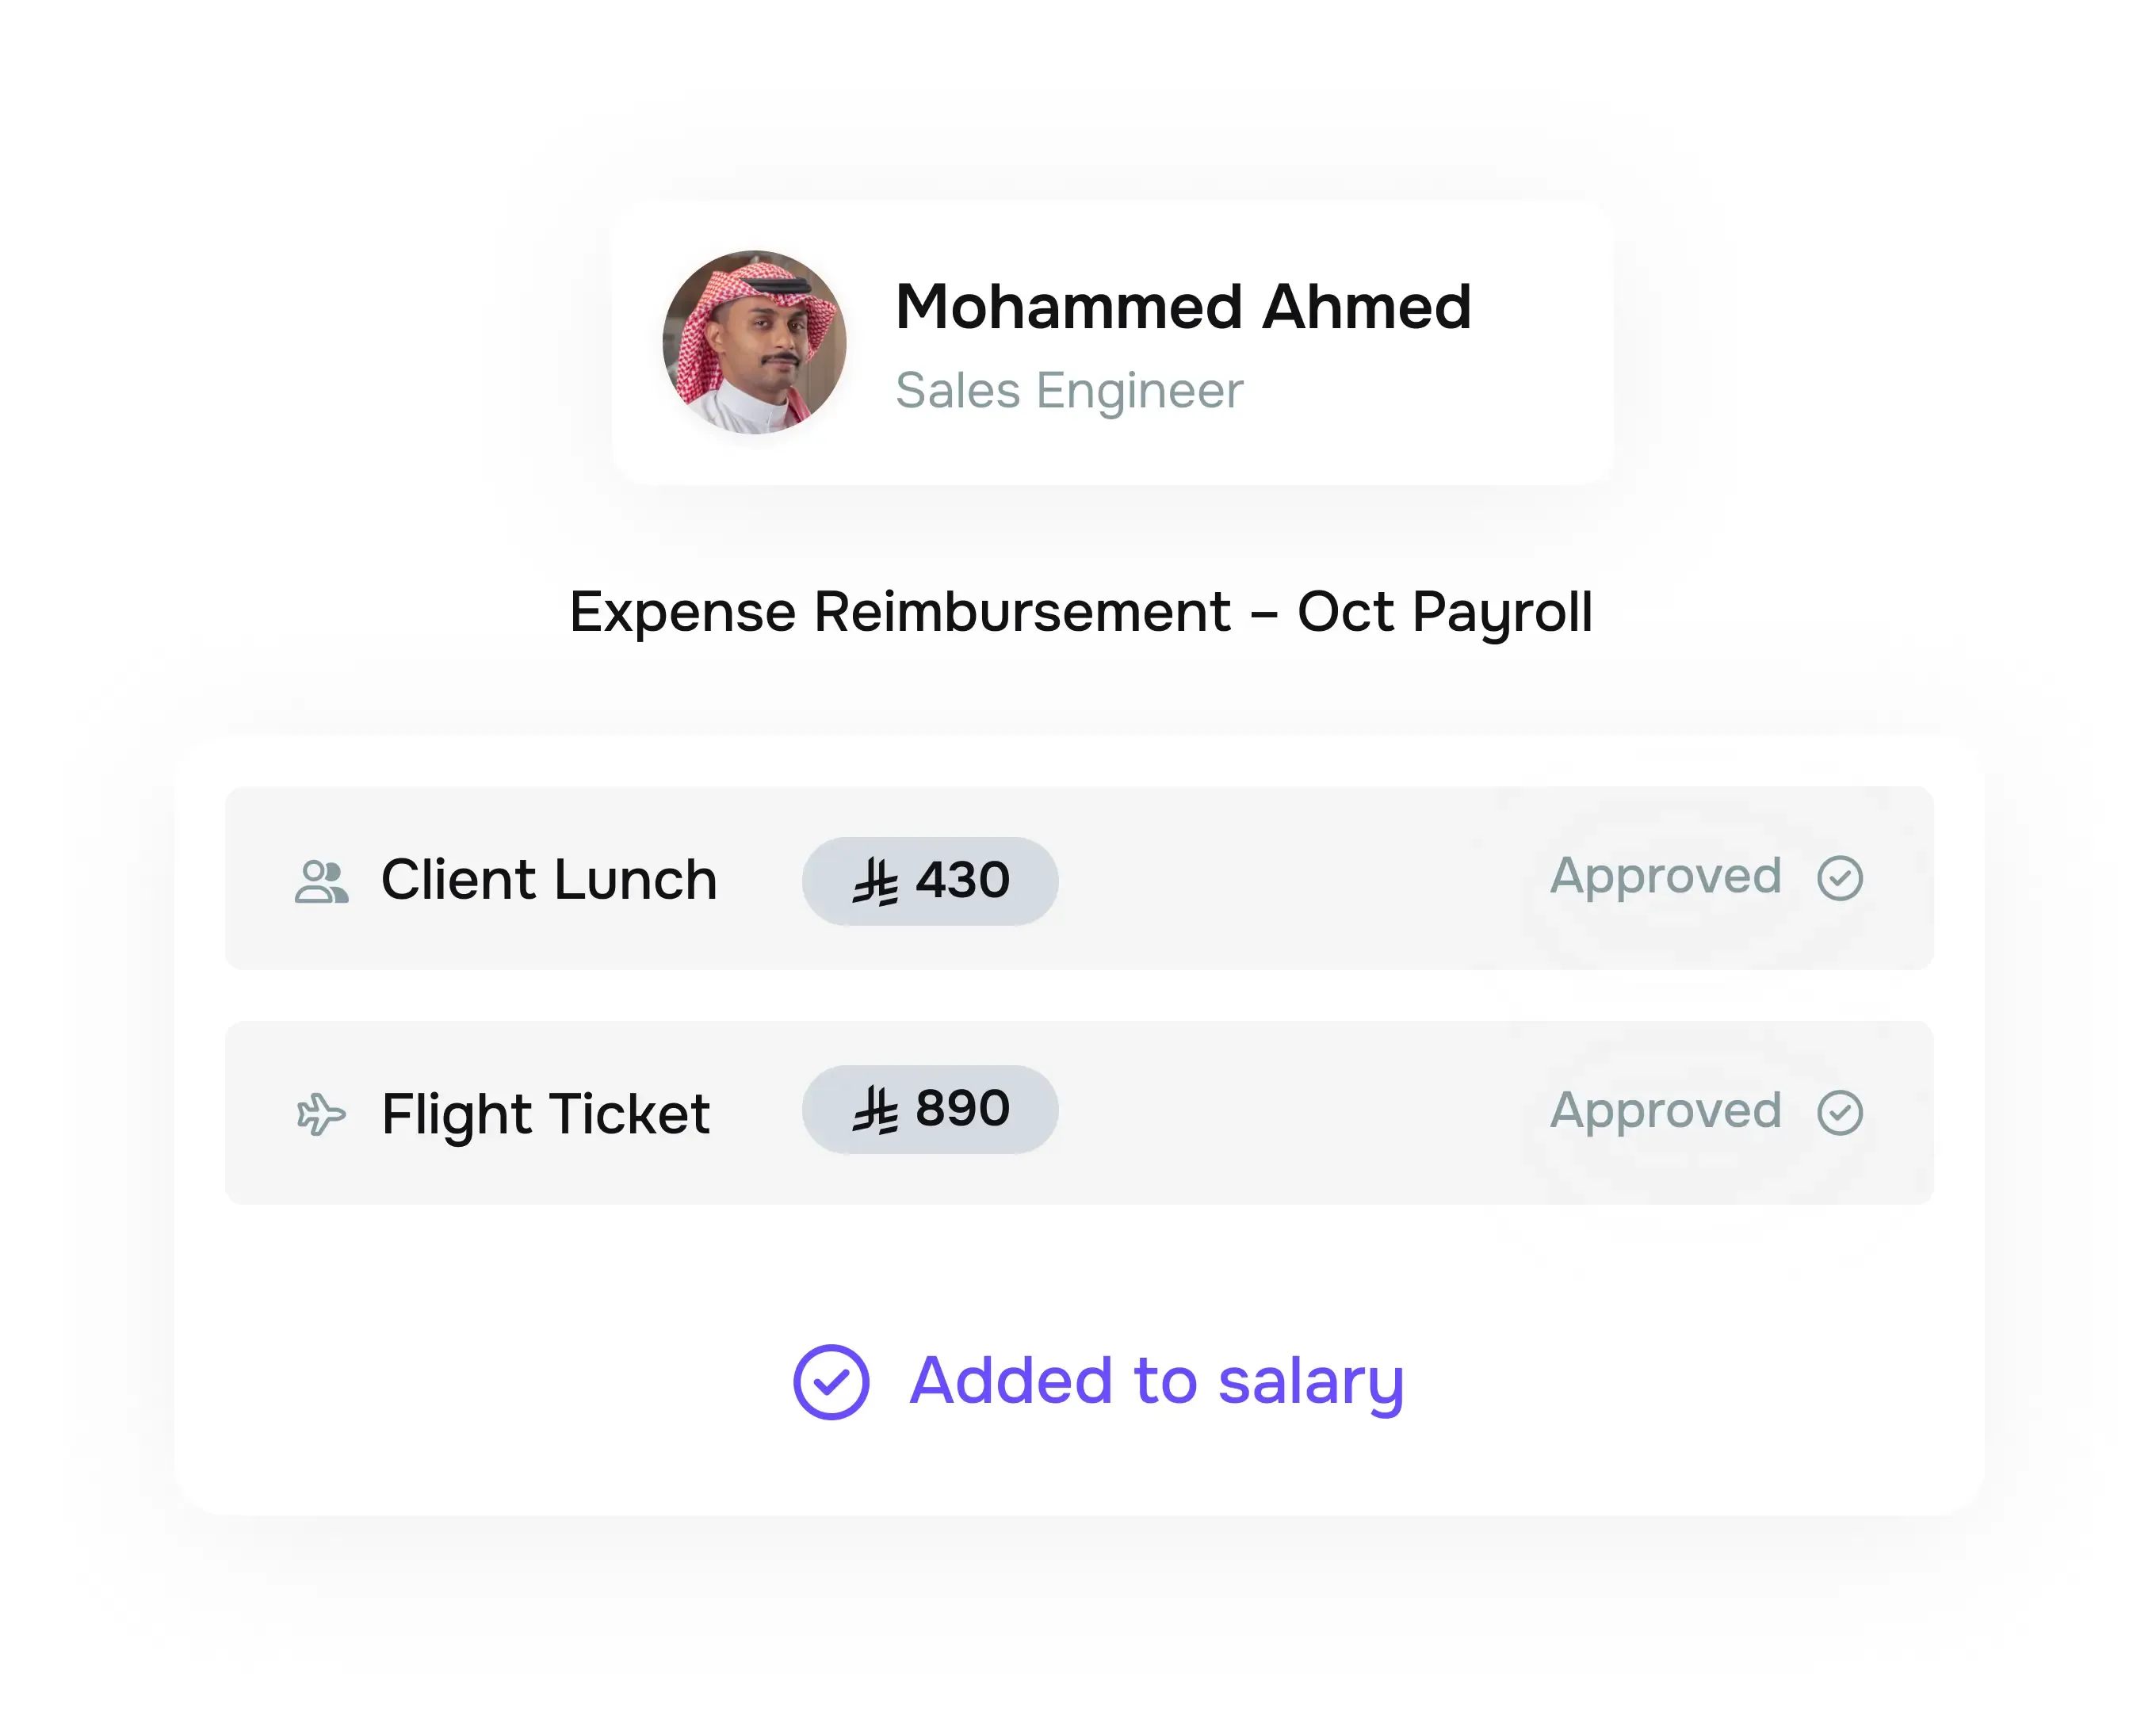Click the riyal symbol in the 430 badge
Screen dimensions: 2156x1712
click(x=875, y=881)
